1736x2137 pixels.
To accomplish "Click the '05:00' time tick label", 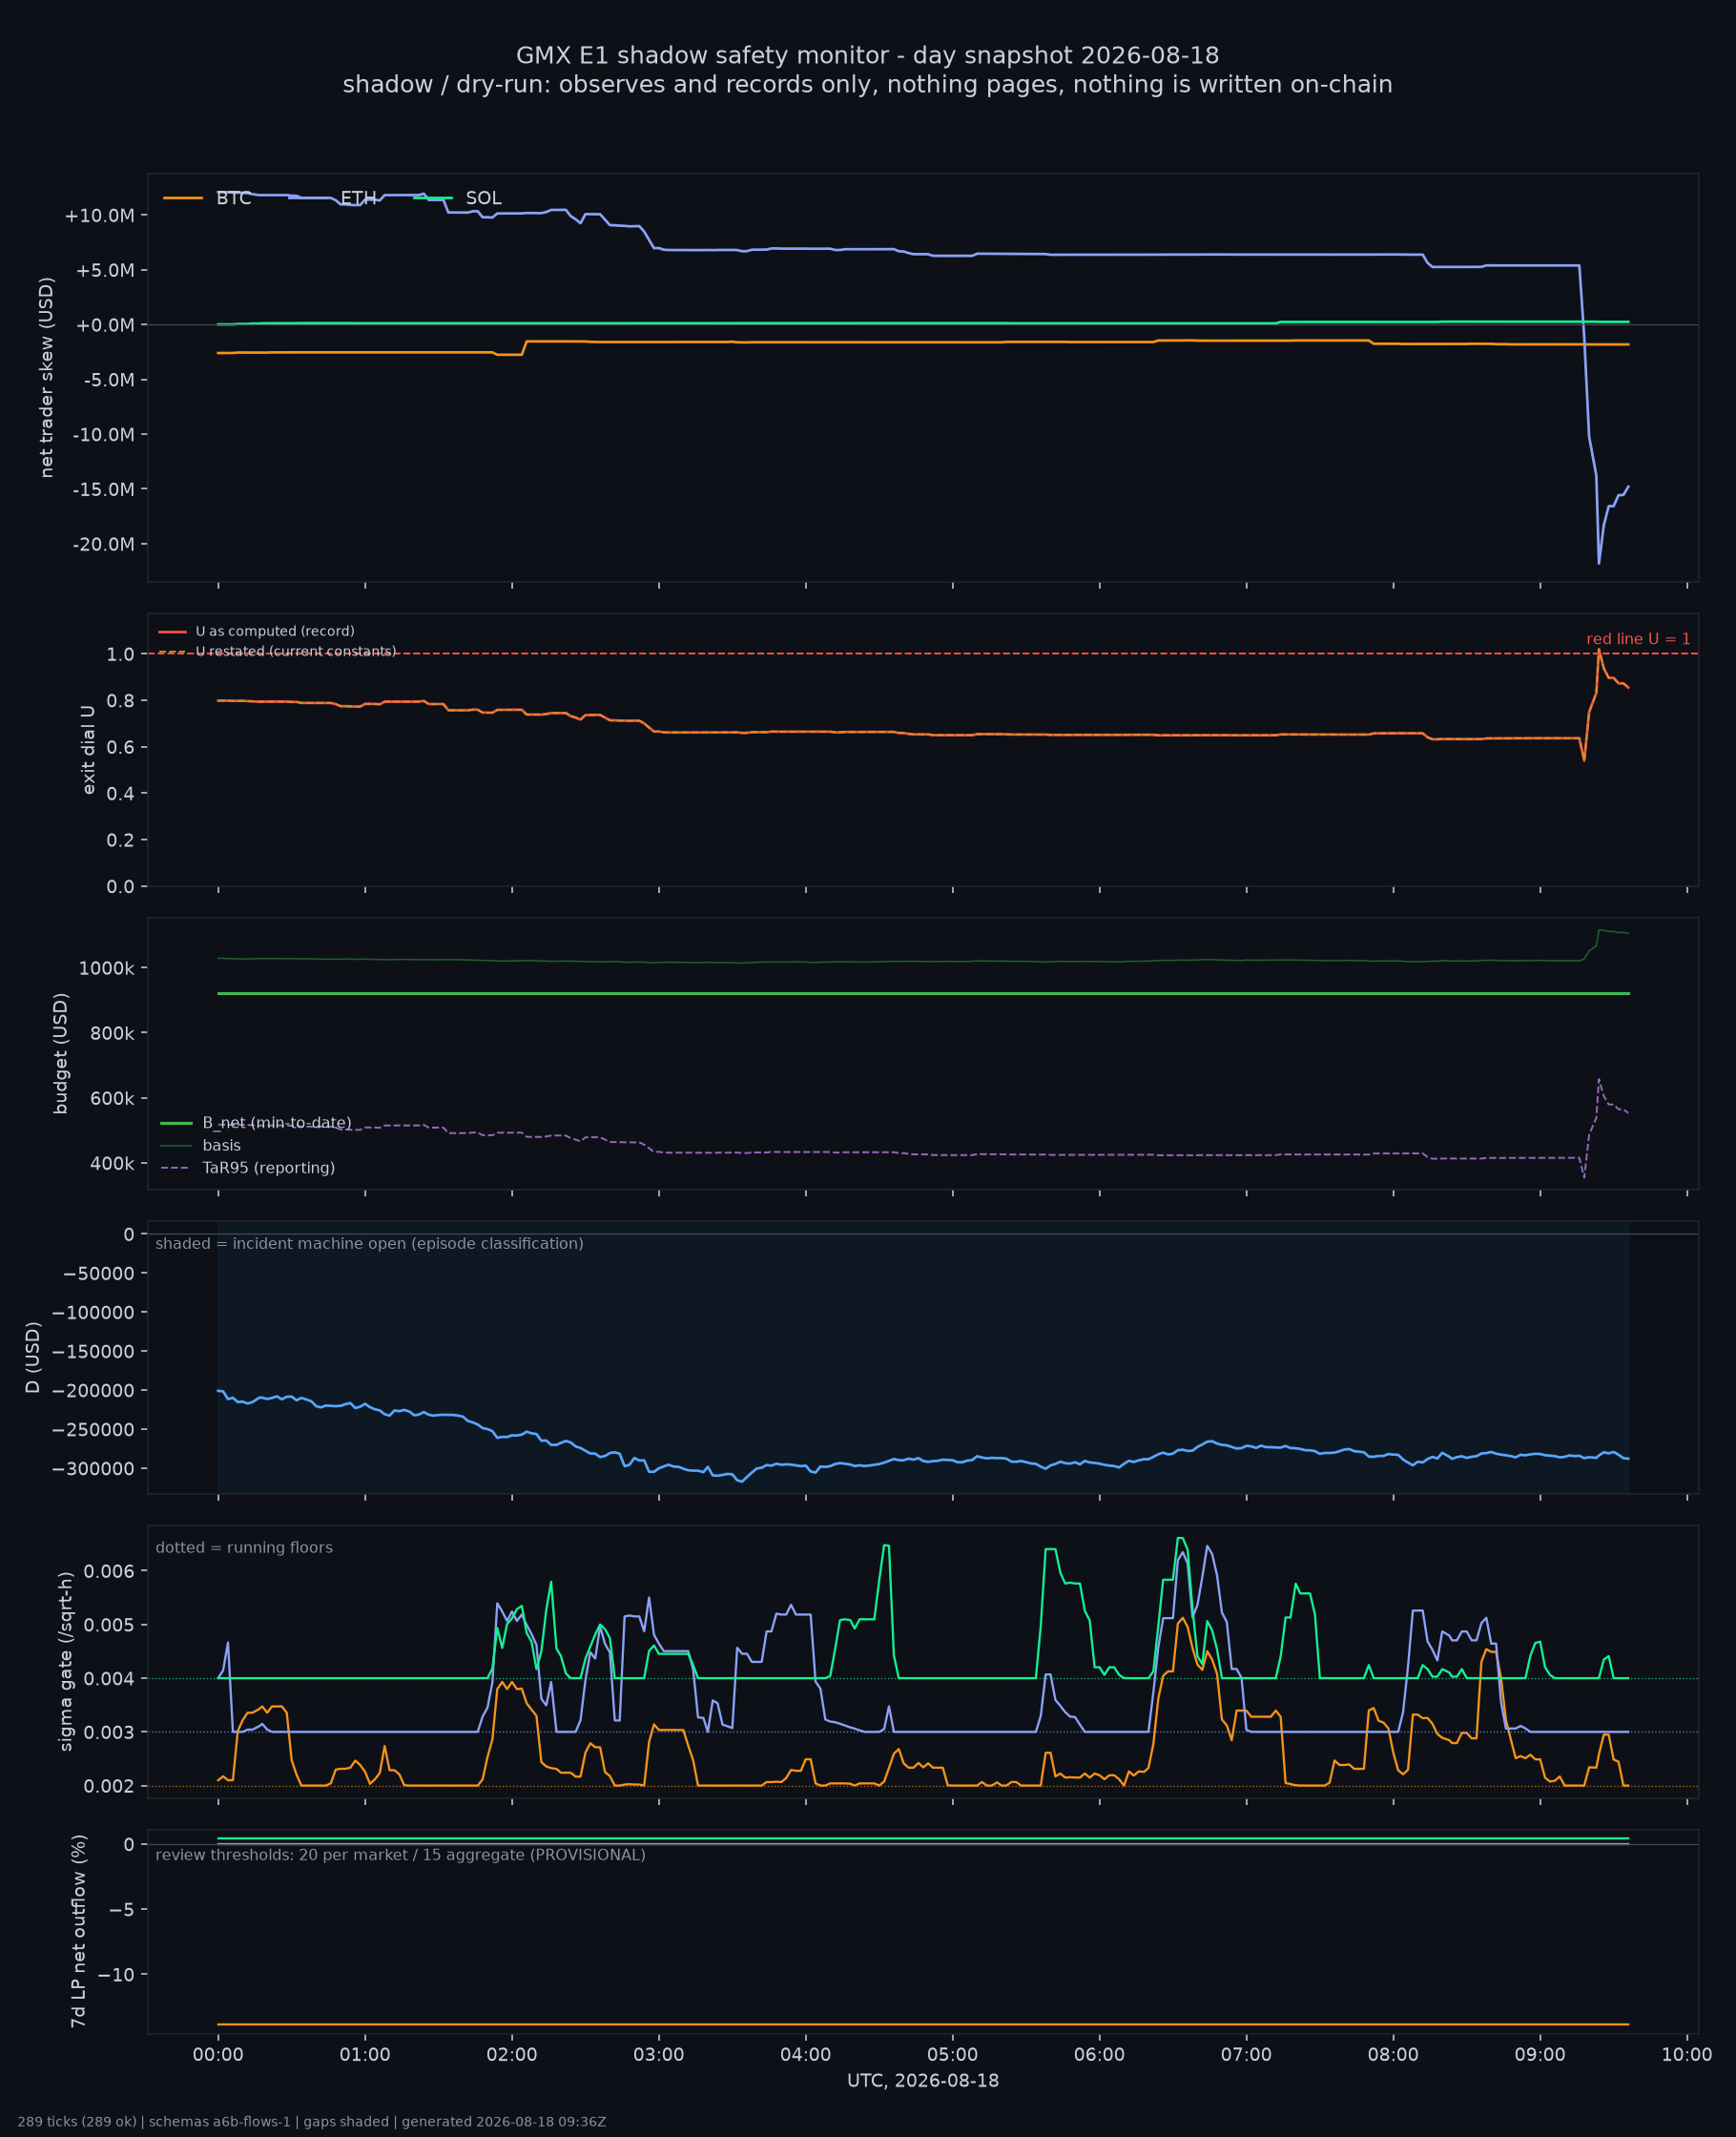I will 952,2055.
